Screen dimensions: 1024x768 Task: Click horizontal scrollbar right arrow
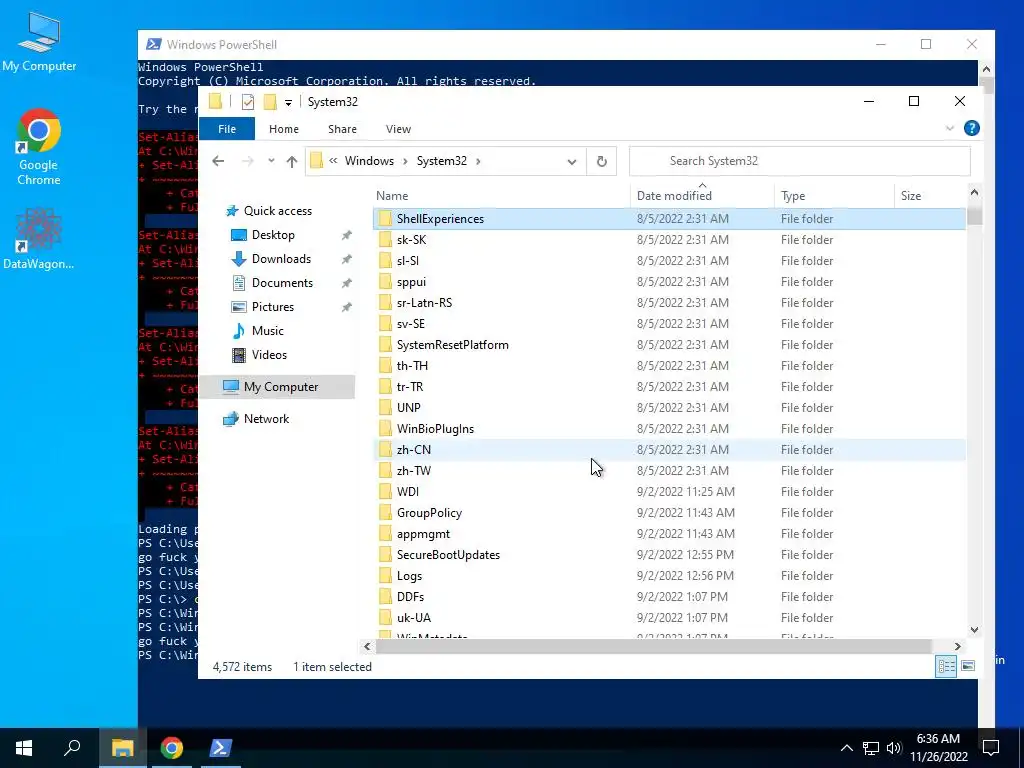pyautogui.click(x=957, y=647)
